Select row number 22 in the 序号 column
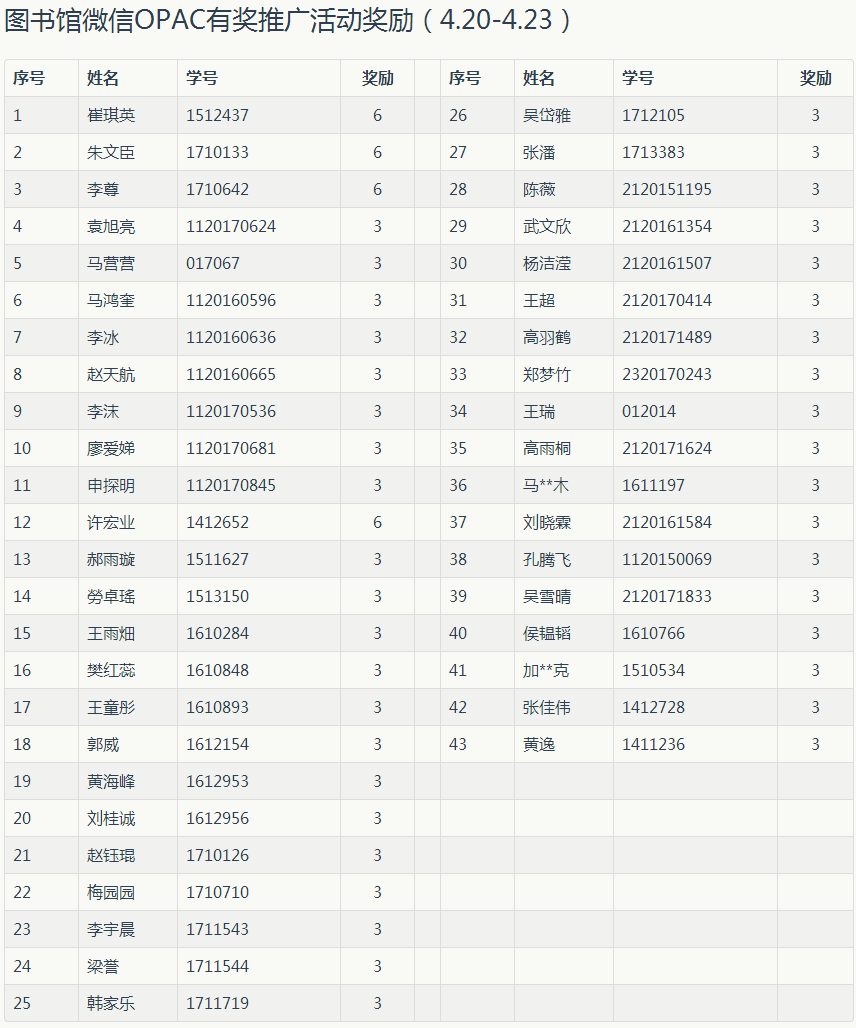Screen dimensions: 856x1028 22,892
